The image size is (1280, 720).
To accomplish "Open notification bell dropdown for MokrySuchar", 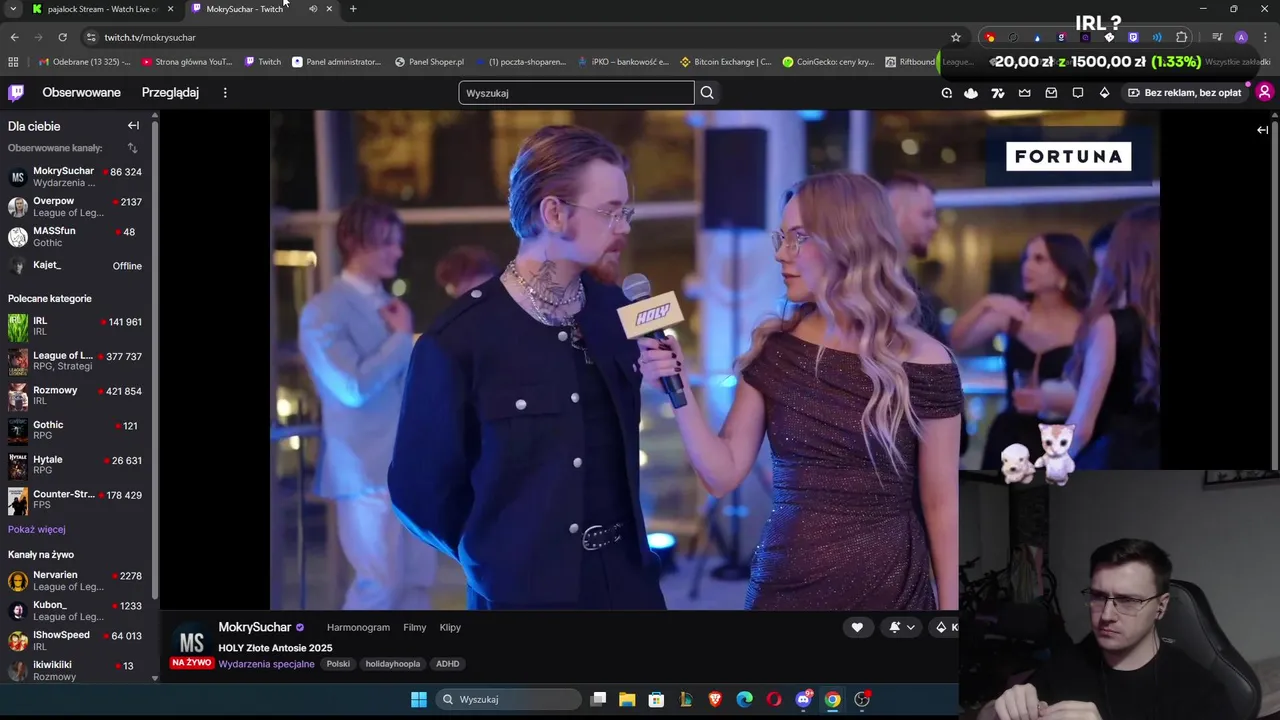I will [x=902, y=627].
